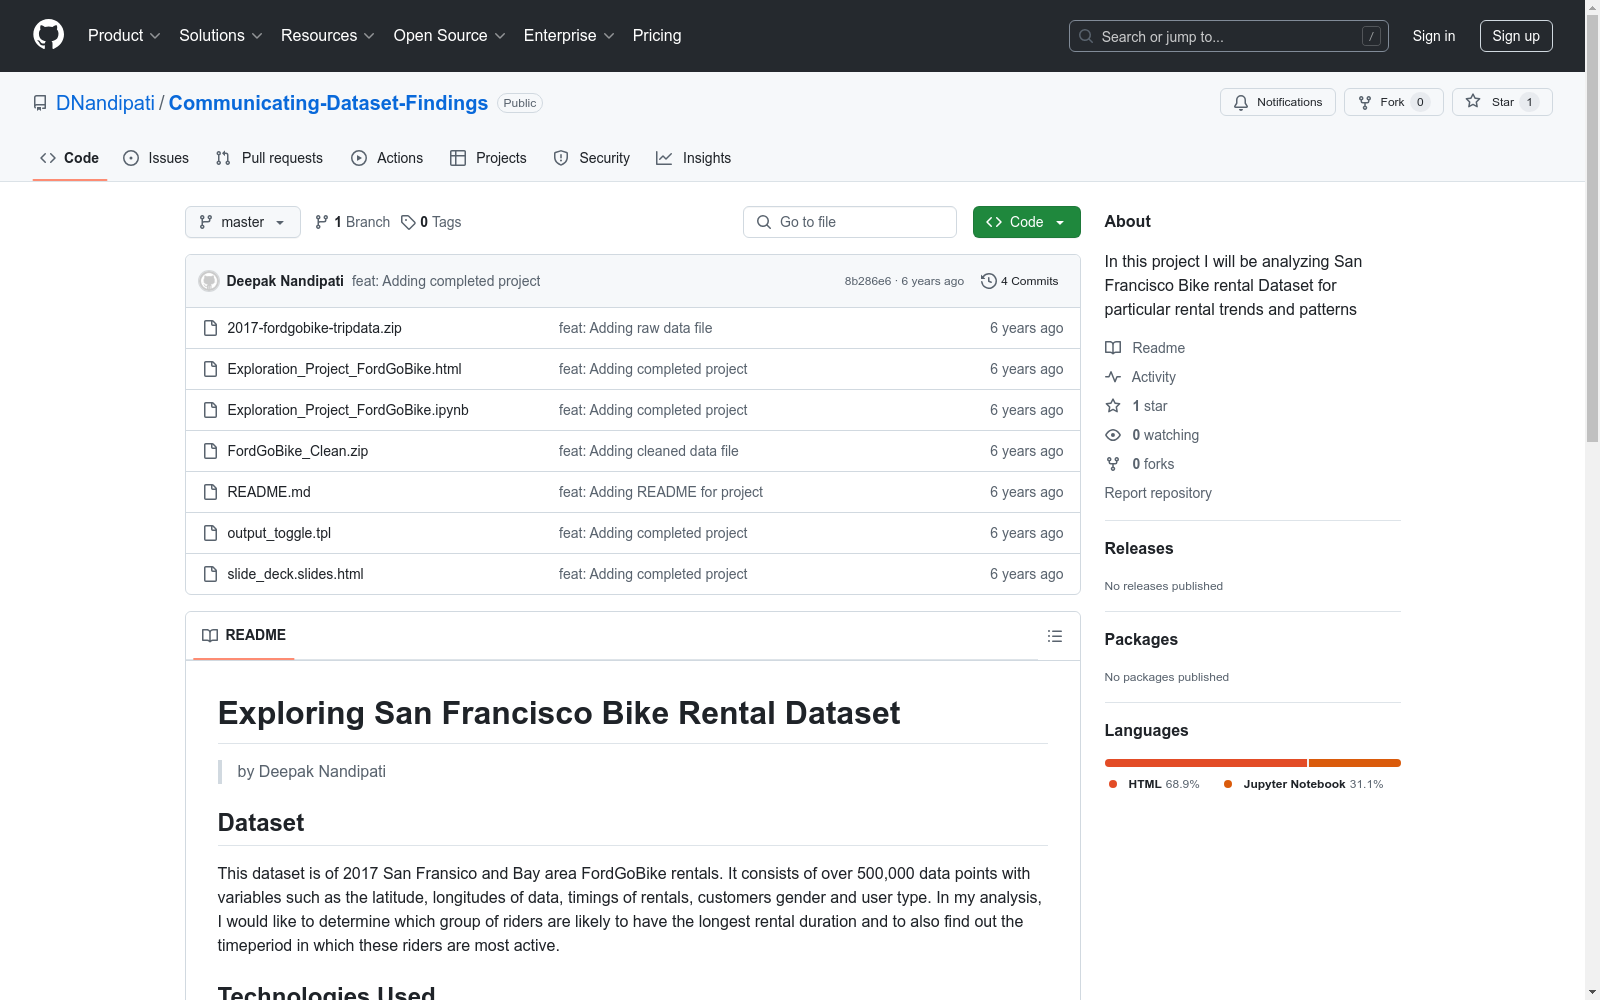Click Deepak Nandipati's avatar icon
Image resolution: width=1600 pixels, height=1000 pixels.
209,281
